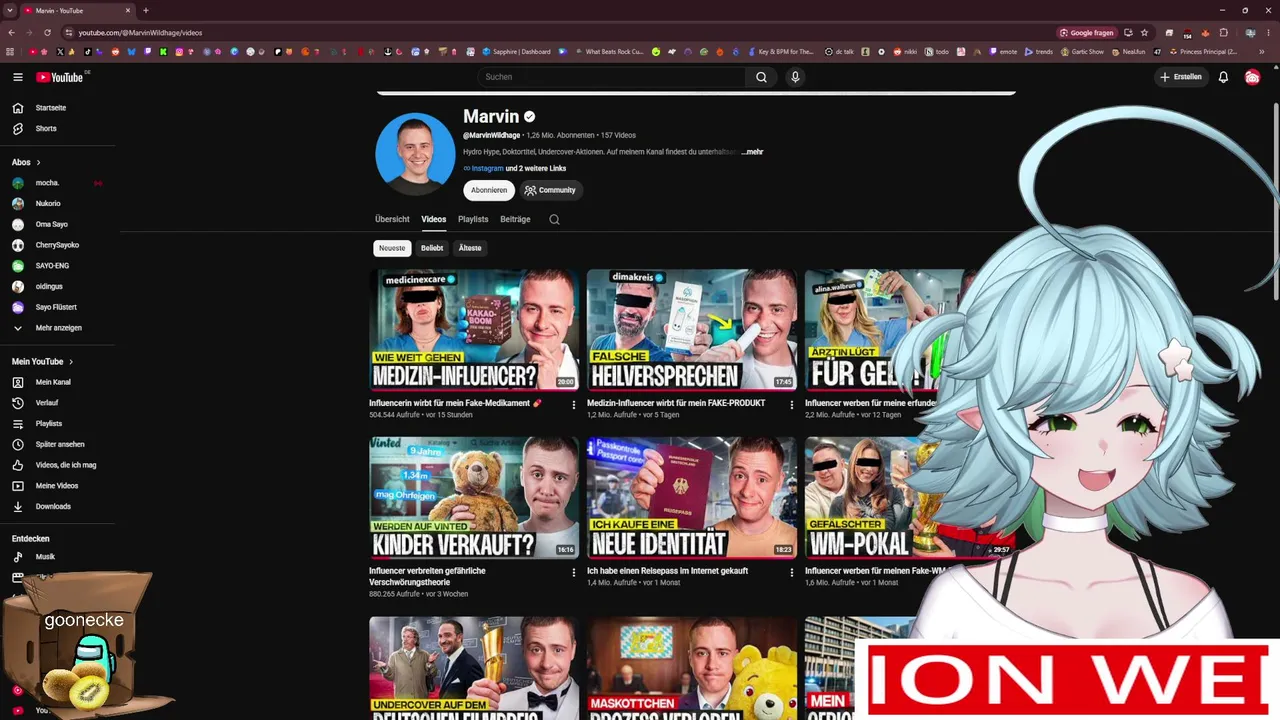Sort videos by Älteste
The height and width of the screenshot is (720, 1280).
click(470, 248)
